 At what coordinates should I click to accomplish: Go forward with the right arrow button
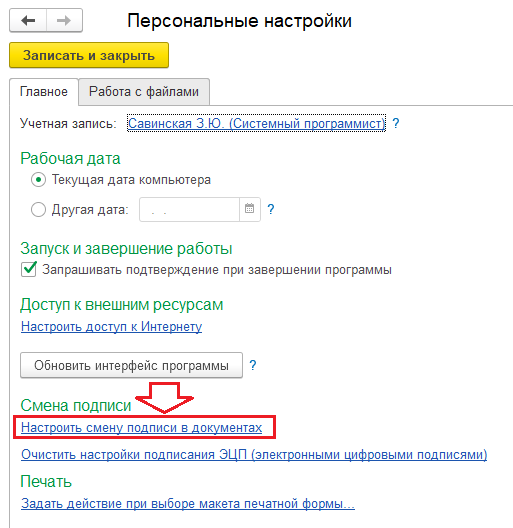click(64, 21)
